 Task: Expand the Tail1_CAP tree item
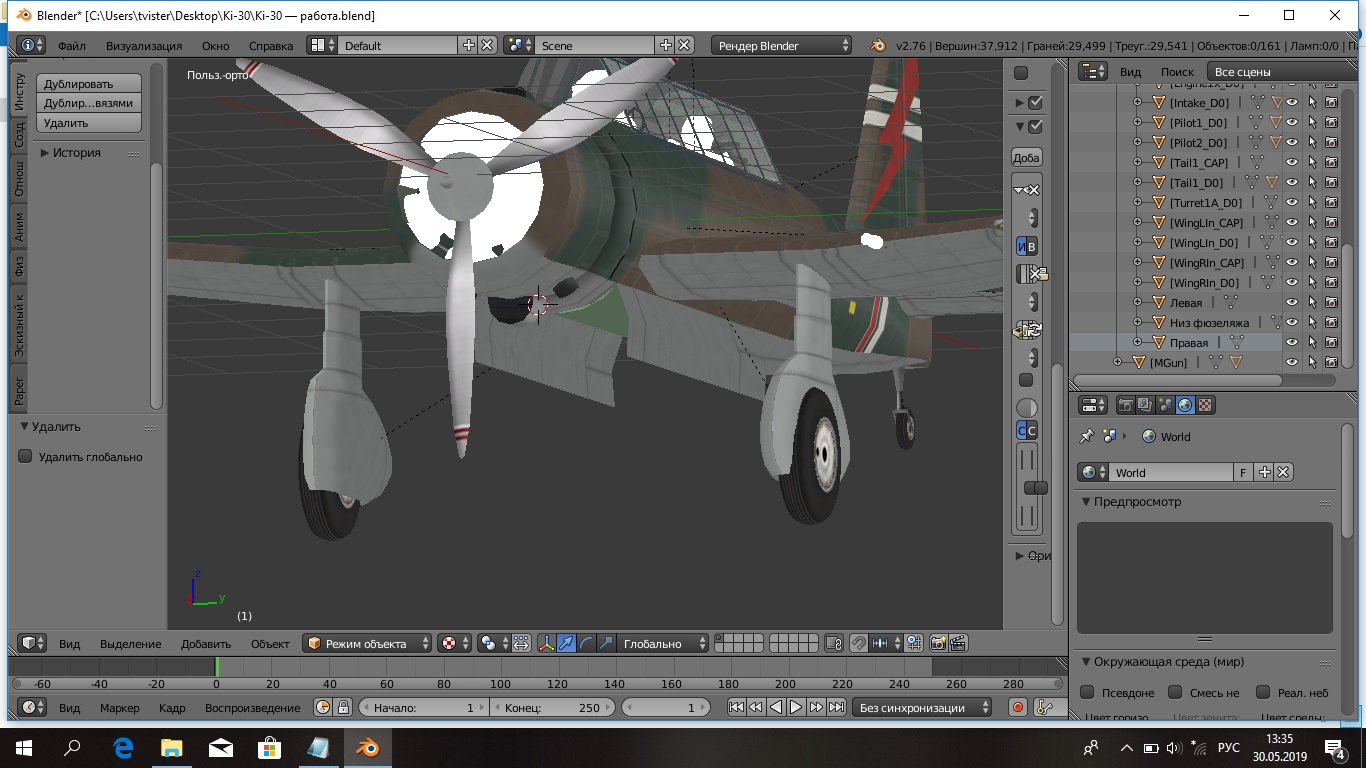1137,162
